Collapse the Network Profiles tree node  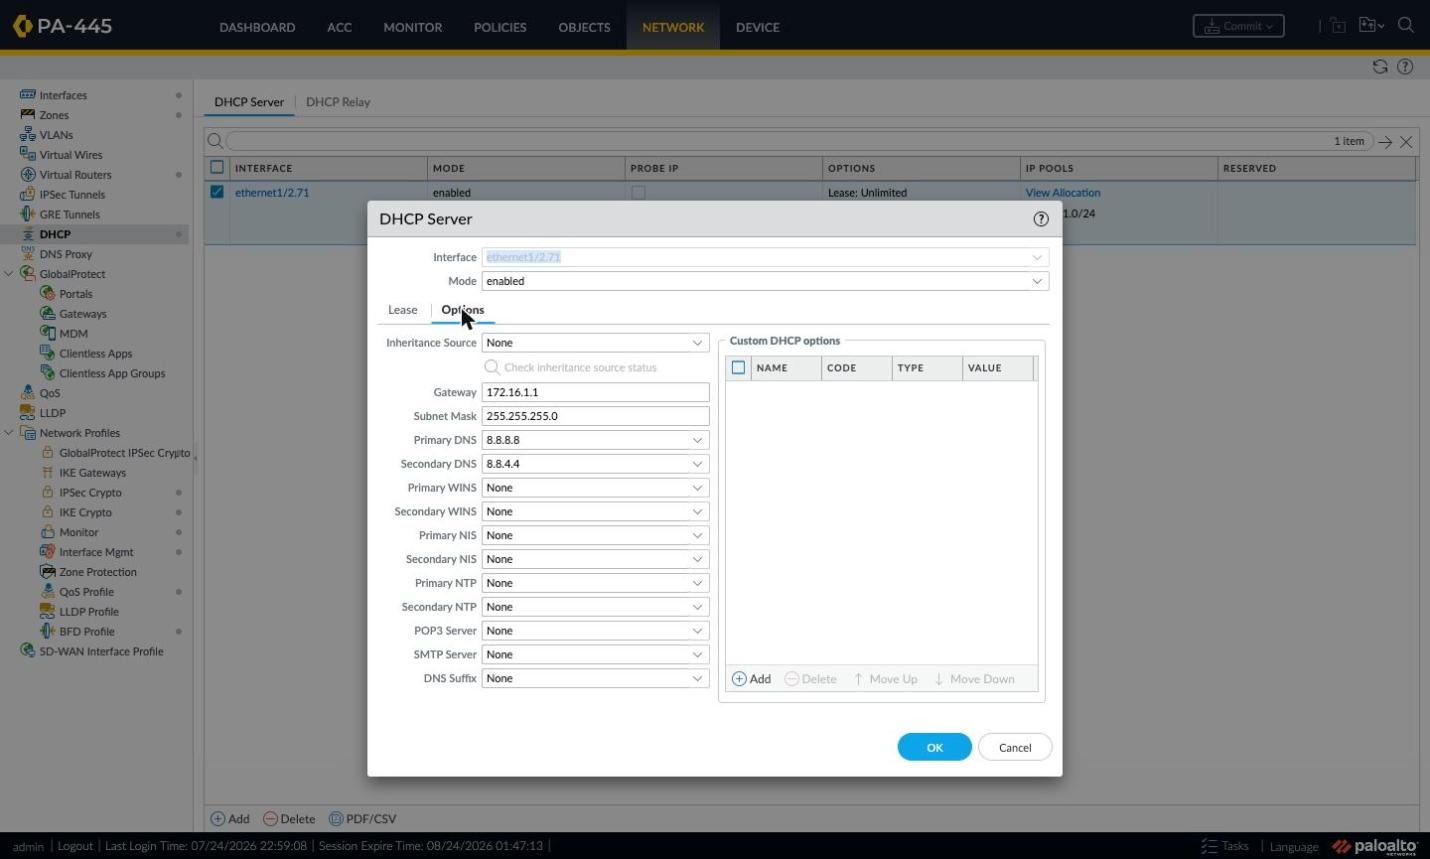9,433
